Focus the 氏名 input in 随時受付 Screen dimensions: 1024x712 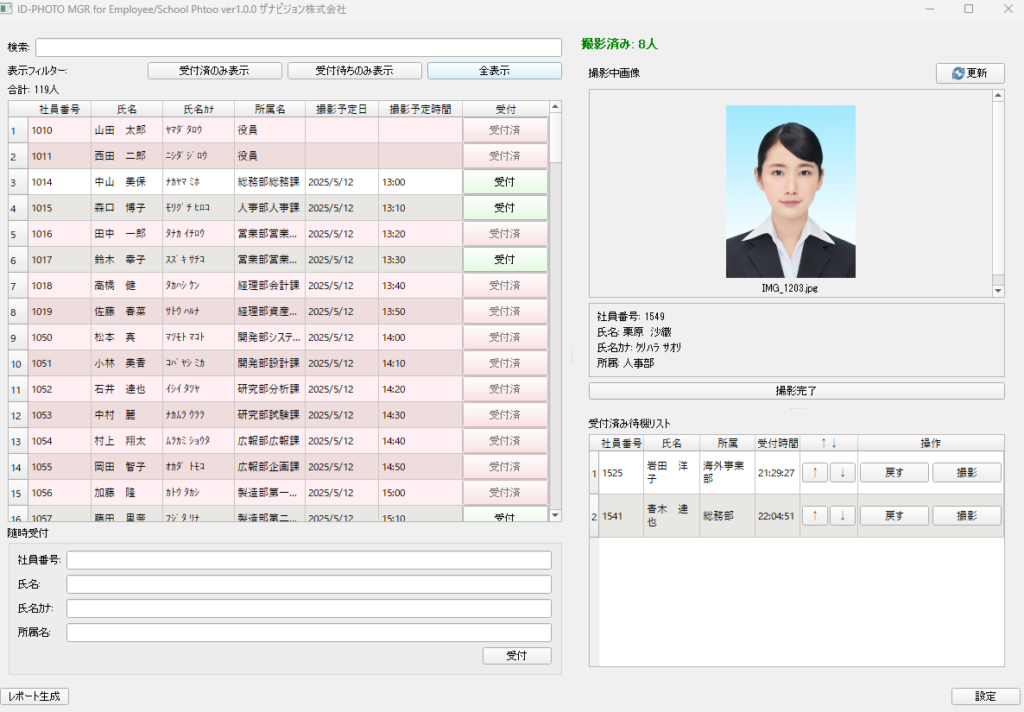(x=309, y=585)
